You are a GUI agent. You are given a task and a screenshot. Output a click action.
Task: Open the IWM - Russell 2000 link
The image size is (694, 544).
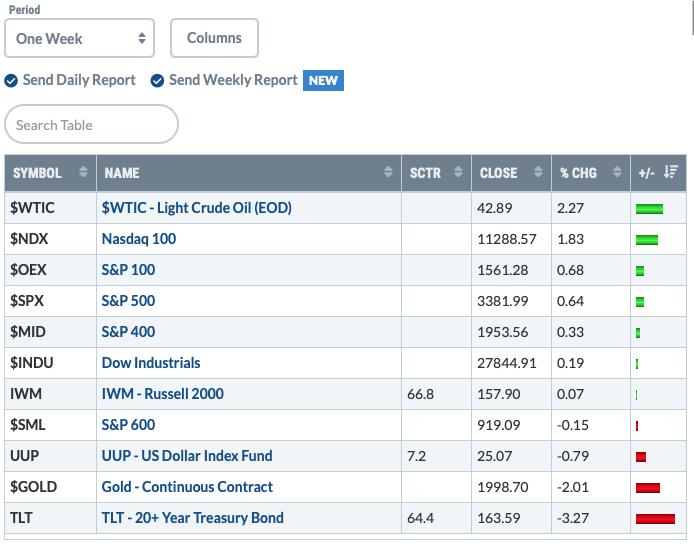click(x=162, y=394)
